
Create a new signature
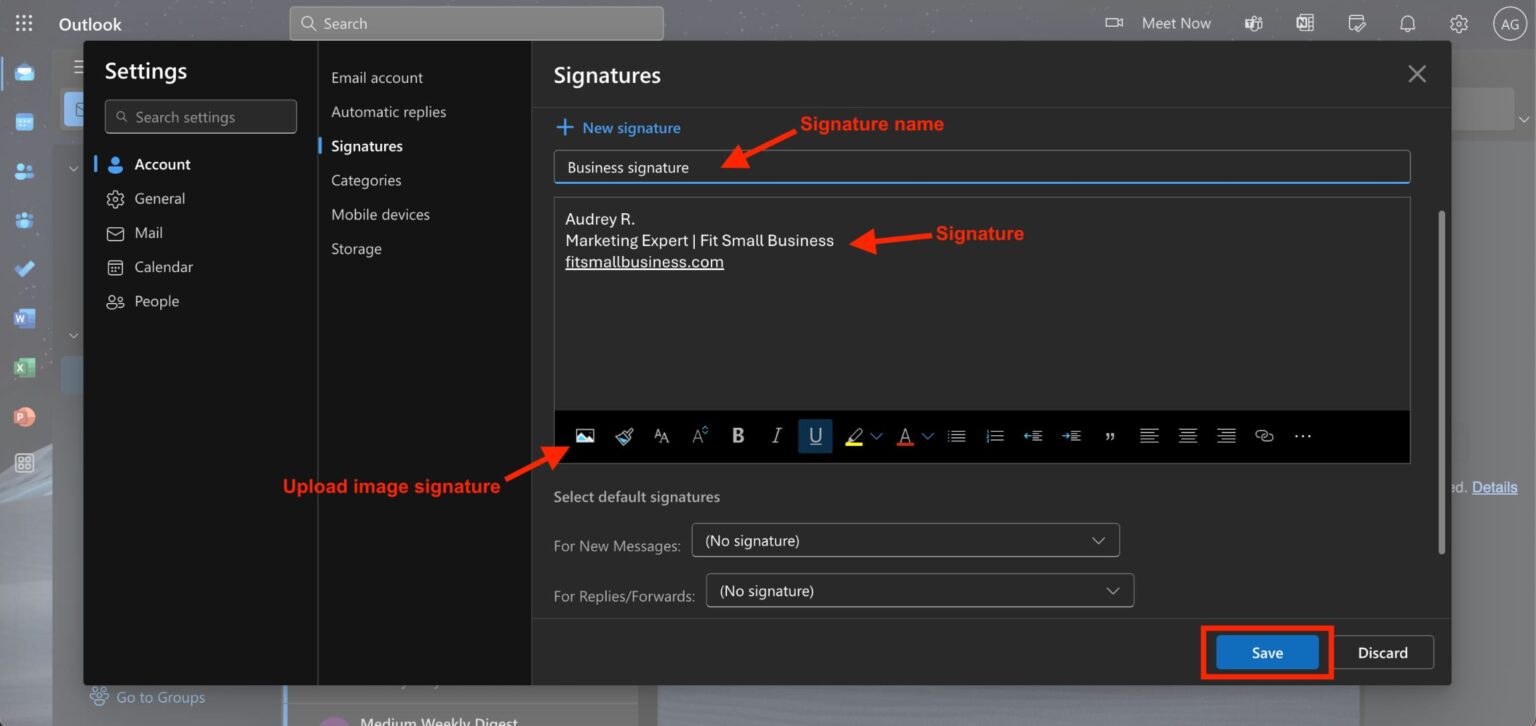[x=618, y=127]
